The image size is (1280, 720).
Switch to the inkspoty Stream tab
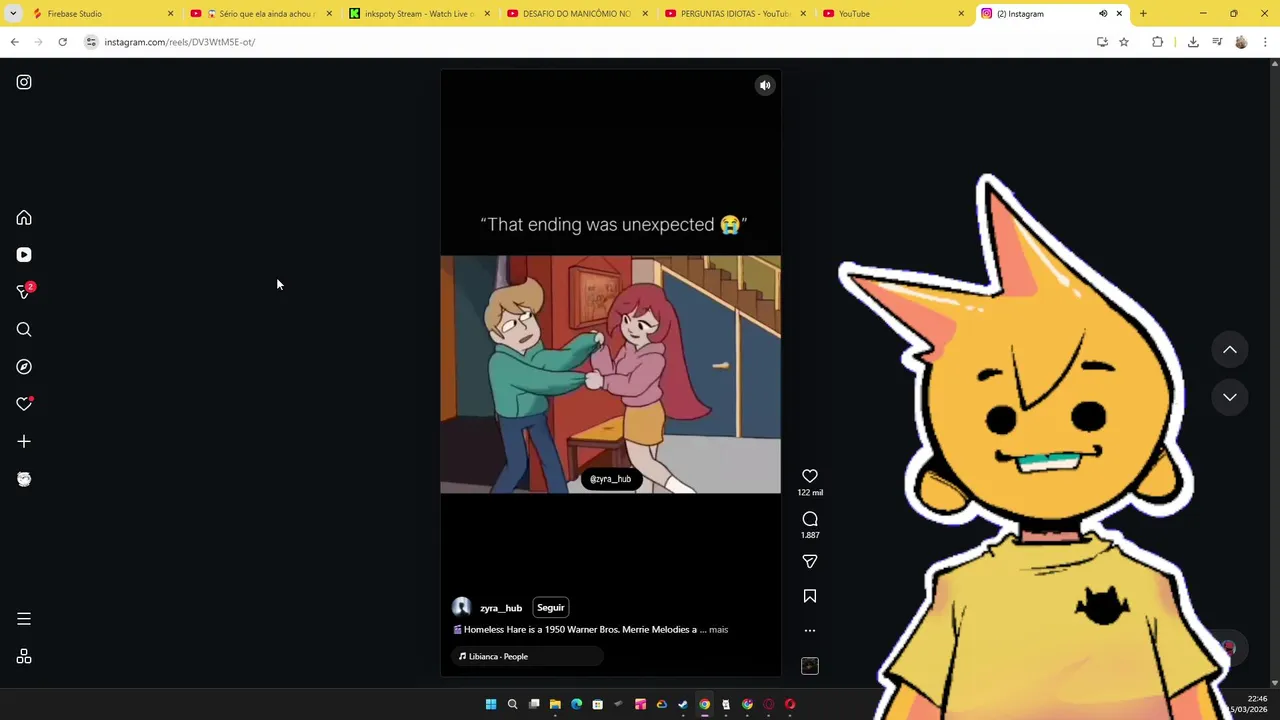point(418,14)
